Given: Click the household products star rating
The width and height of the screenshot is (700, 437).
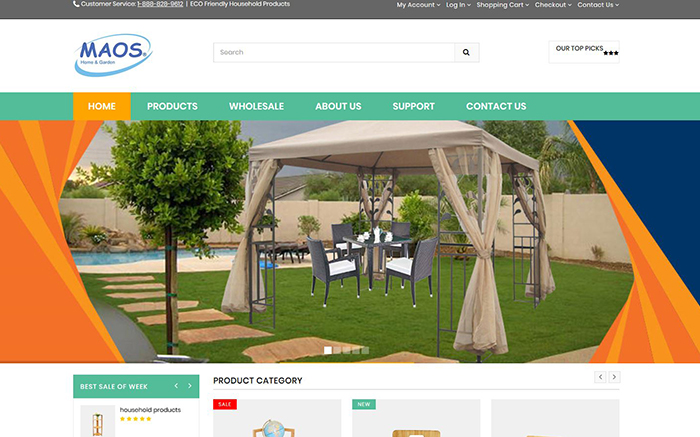Looking at the screenshot, I should (x=135, y=419).
